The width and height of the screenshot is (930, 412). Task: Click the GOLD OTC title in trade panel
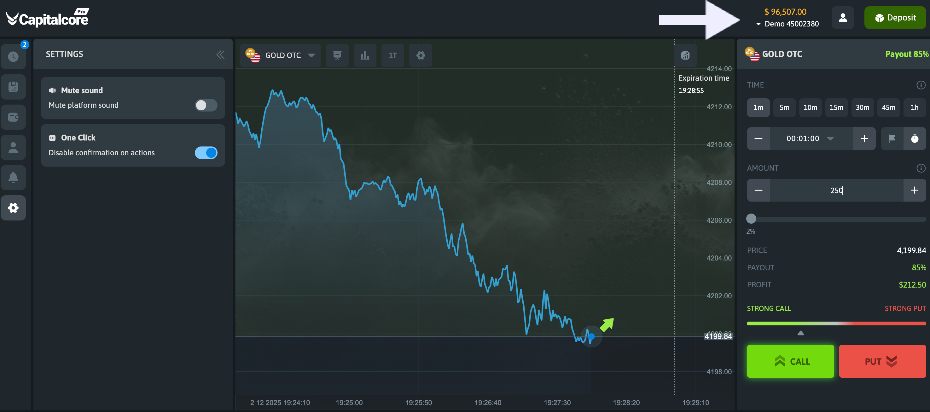click(782, 54)
